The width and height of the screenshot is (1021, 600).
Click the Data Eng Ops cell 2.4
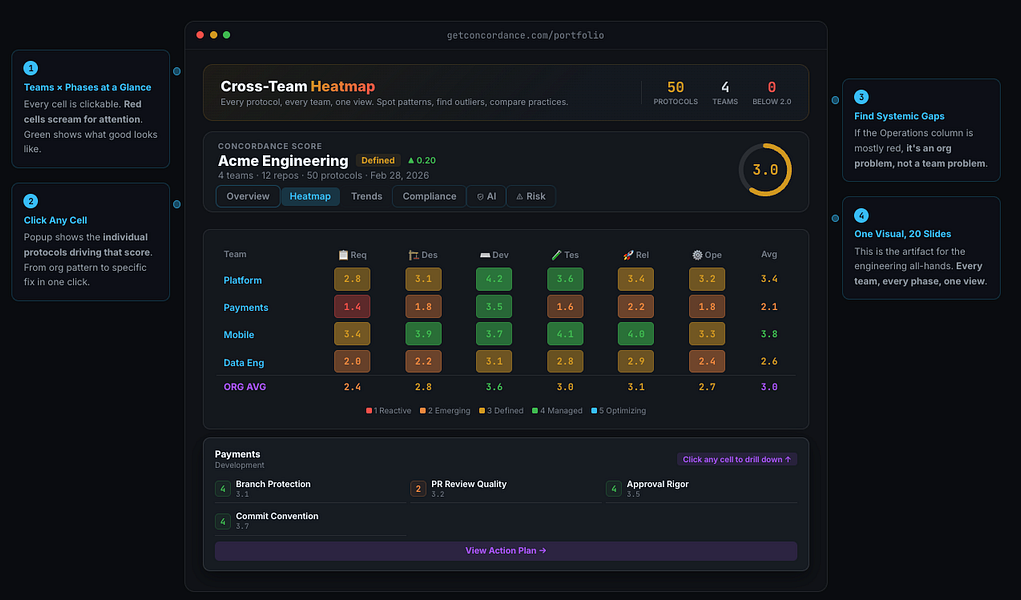(707, 361)
